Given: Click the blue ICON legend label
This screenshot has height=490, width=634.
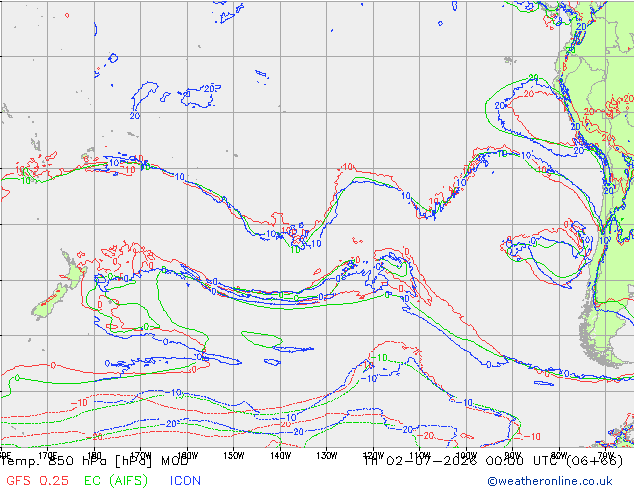Looking at the screenshot, I should click(x=185, y=480).
